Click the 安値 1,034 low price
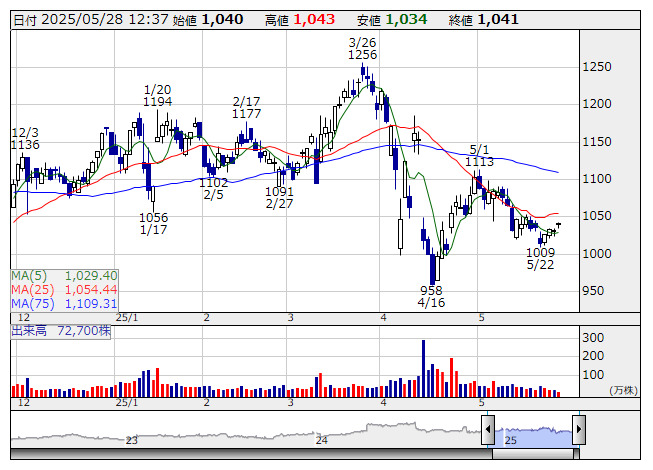This screenshot has height=470, width=653. (x=392, y=20)
